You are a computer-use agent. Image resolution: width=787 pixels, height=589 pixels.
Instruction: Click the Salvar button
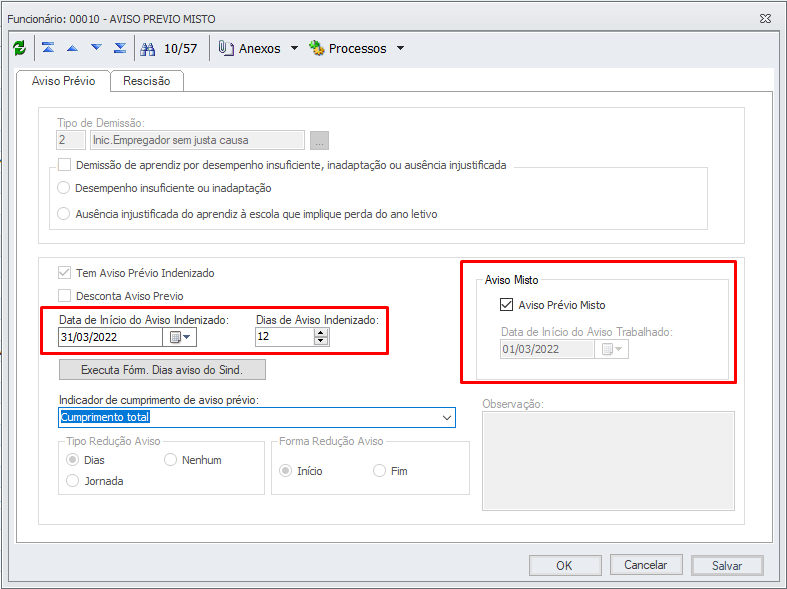(x=727, y=565)
